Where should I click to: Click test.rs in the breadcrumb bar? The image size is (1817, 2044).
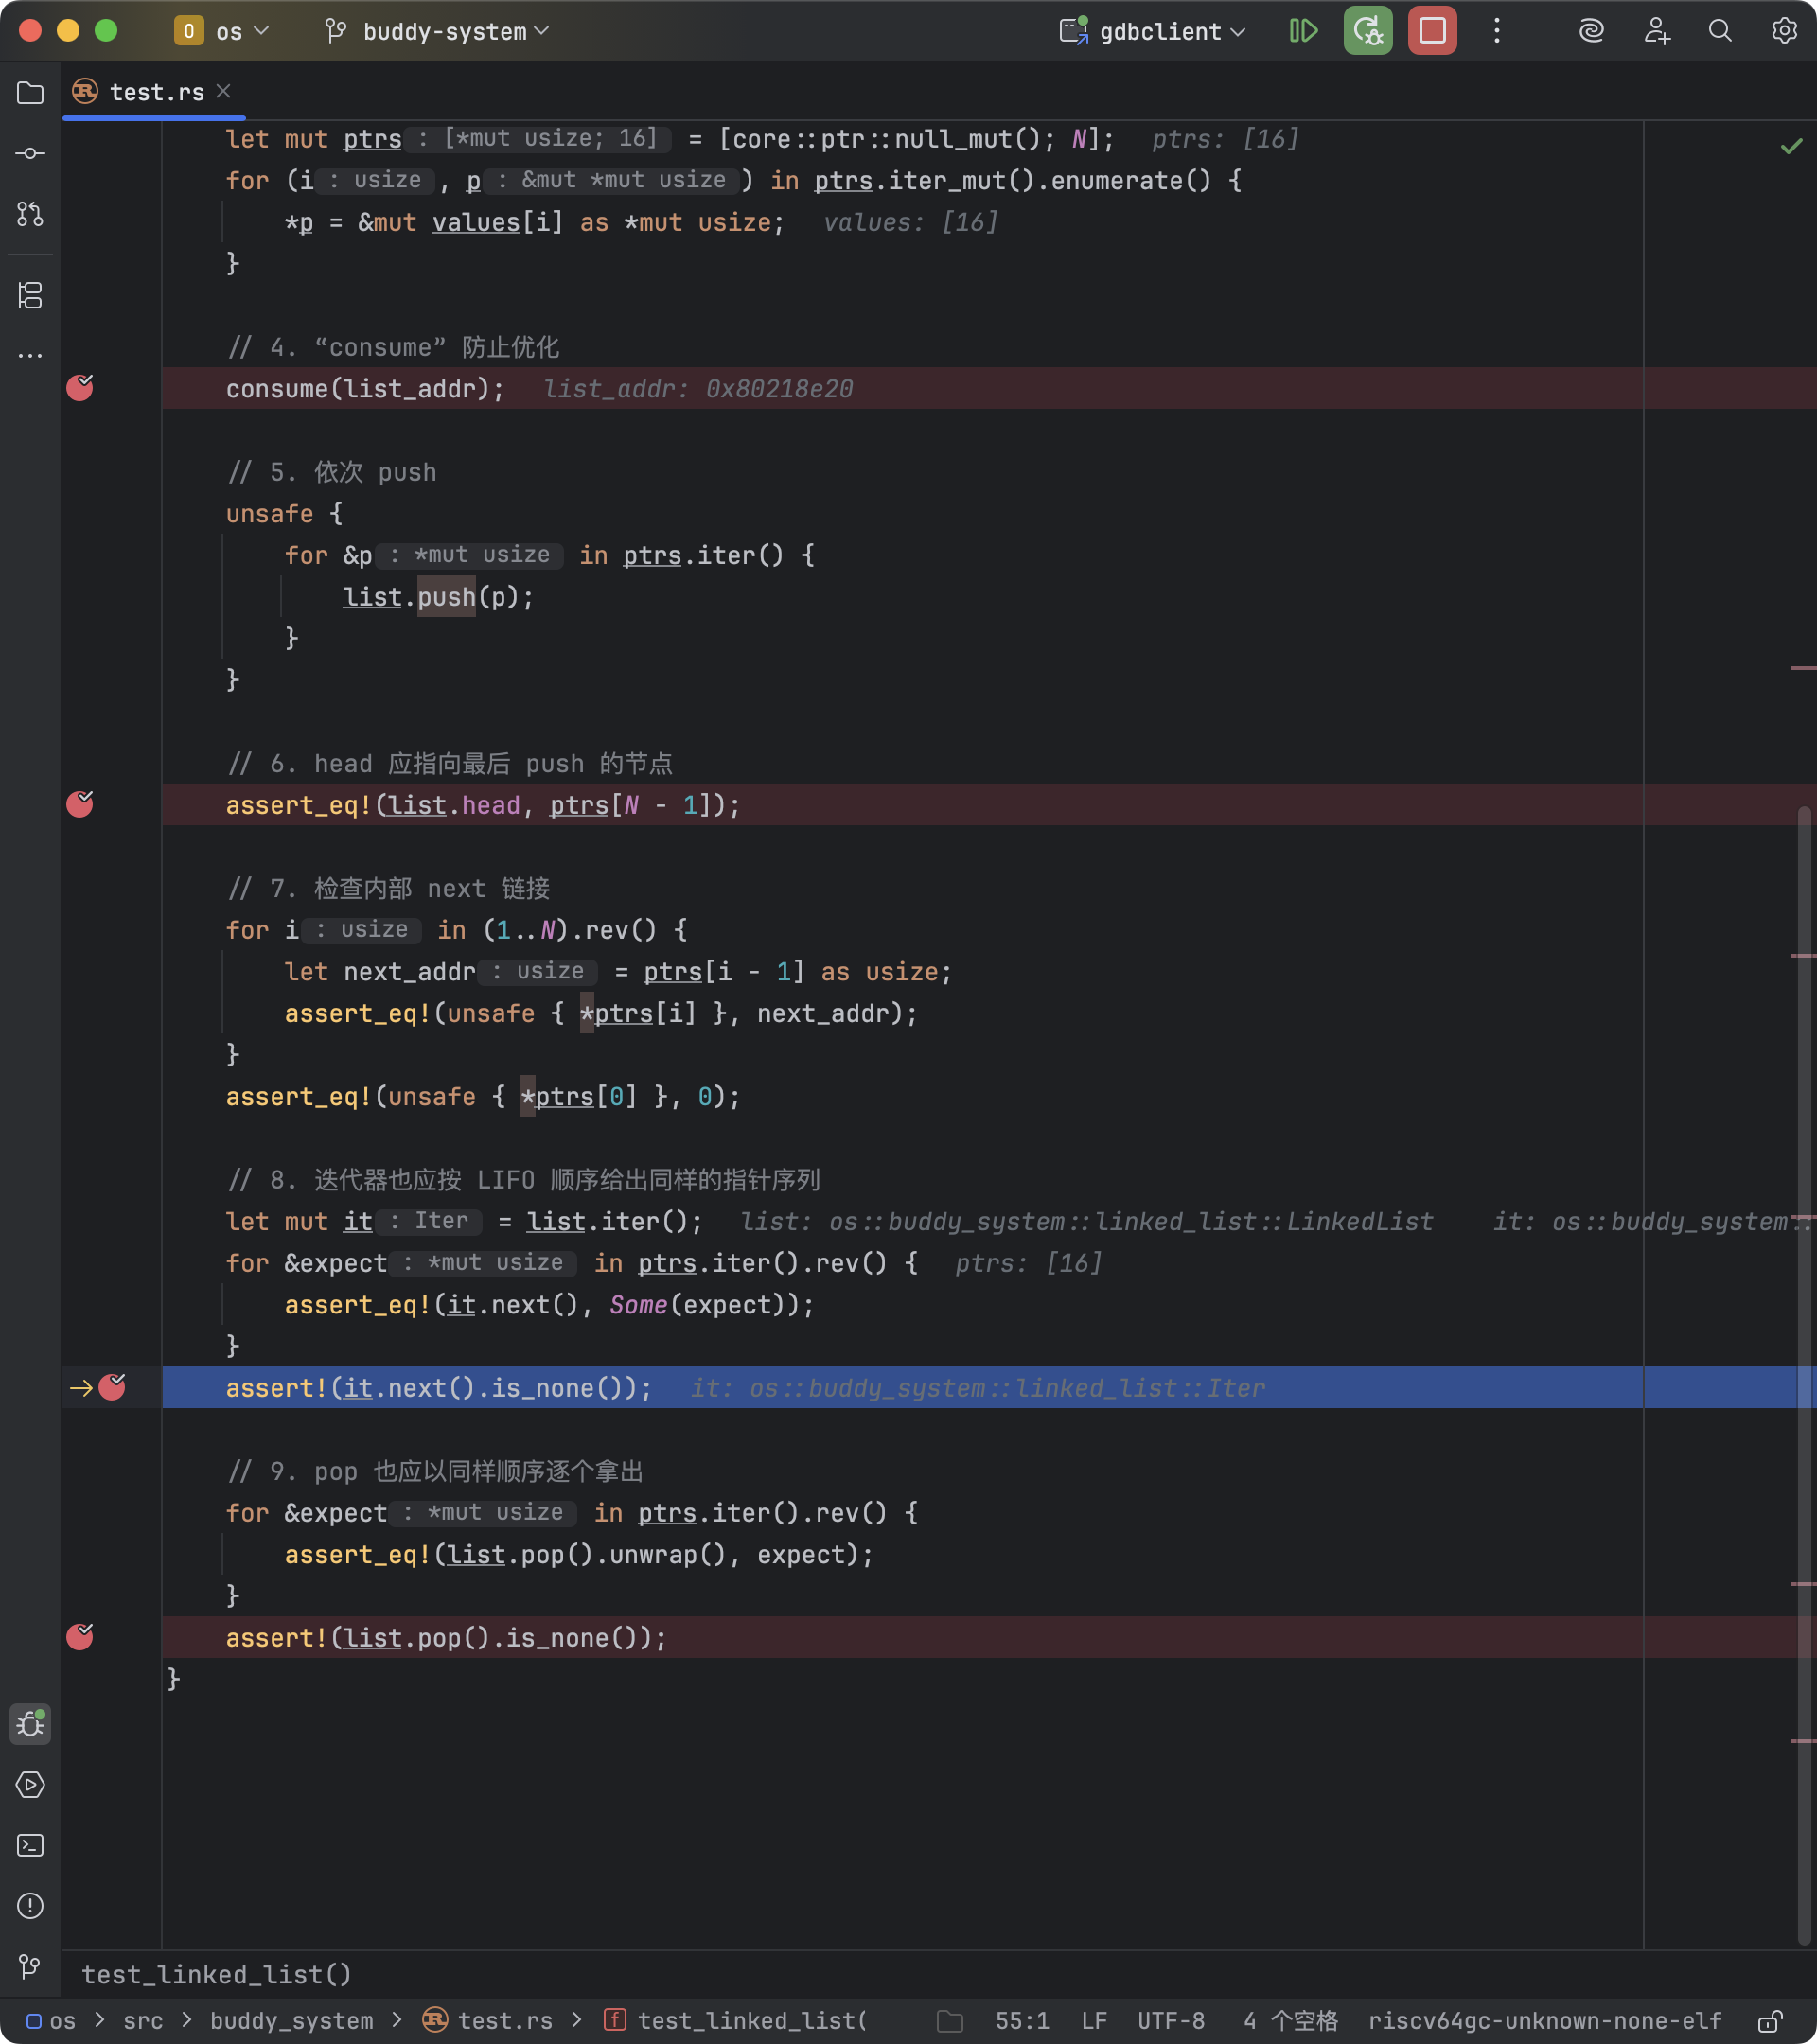point(488,2021)
